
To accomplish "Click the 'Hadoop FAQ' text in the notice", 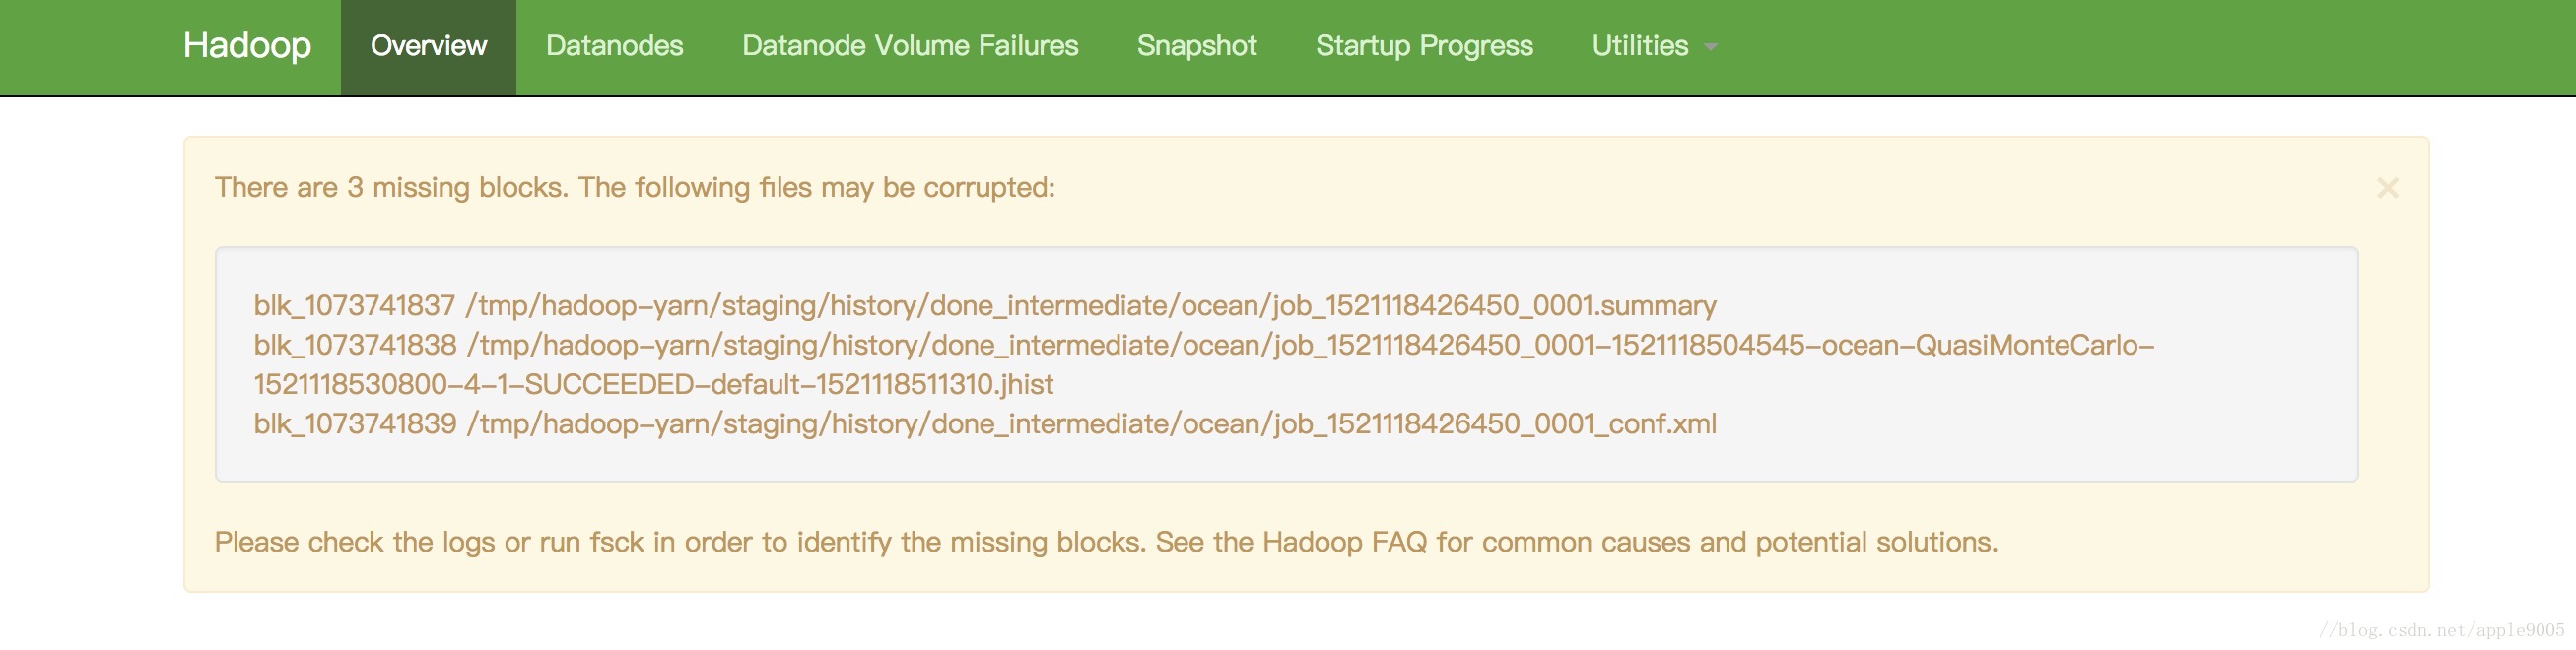I will click(1344, 542).
